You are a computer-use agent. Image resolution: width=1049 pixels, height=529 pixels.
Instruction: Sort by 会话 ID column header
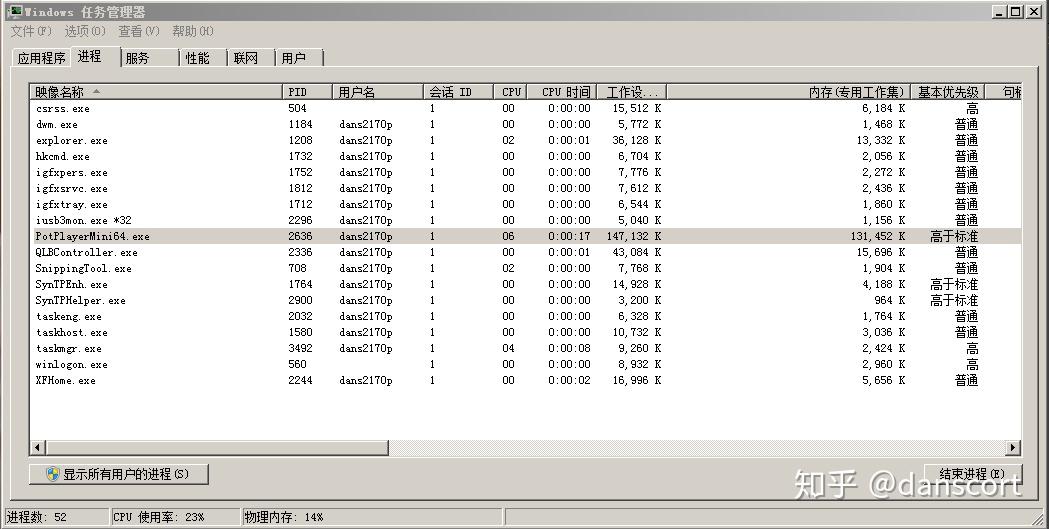point(458,92)
